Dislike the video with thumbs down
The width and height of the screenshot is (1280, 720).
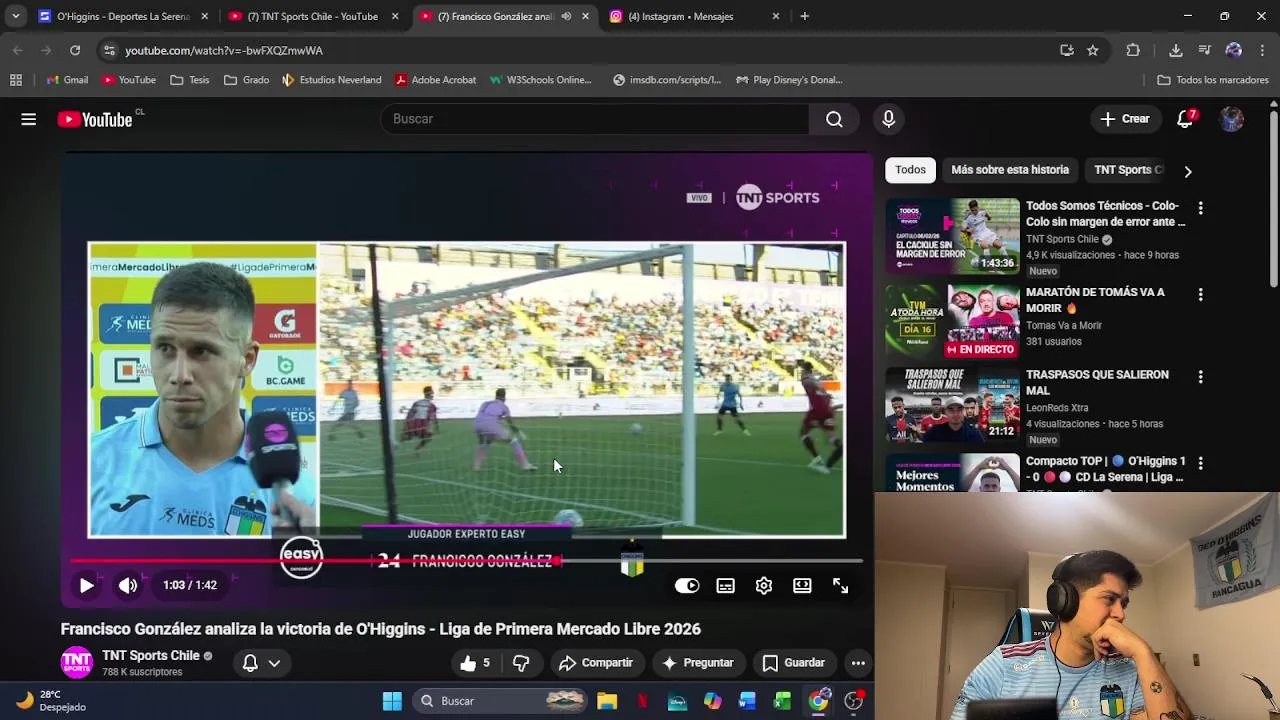point(521,663)
